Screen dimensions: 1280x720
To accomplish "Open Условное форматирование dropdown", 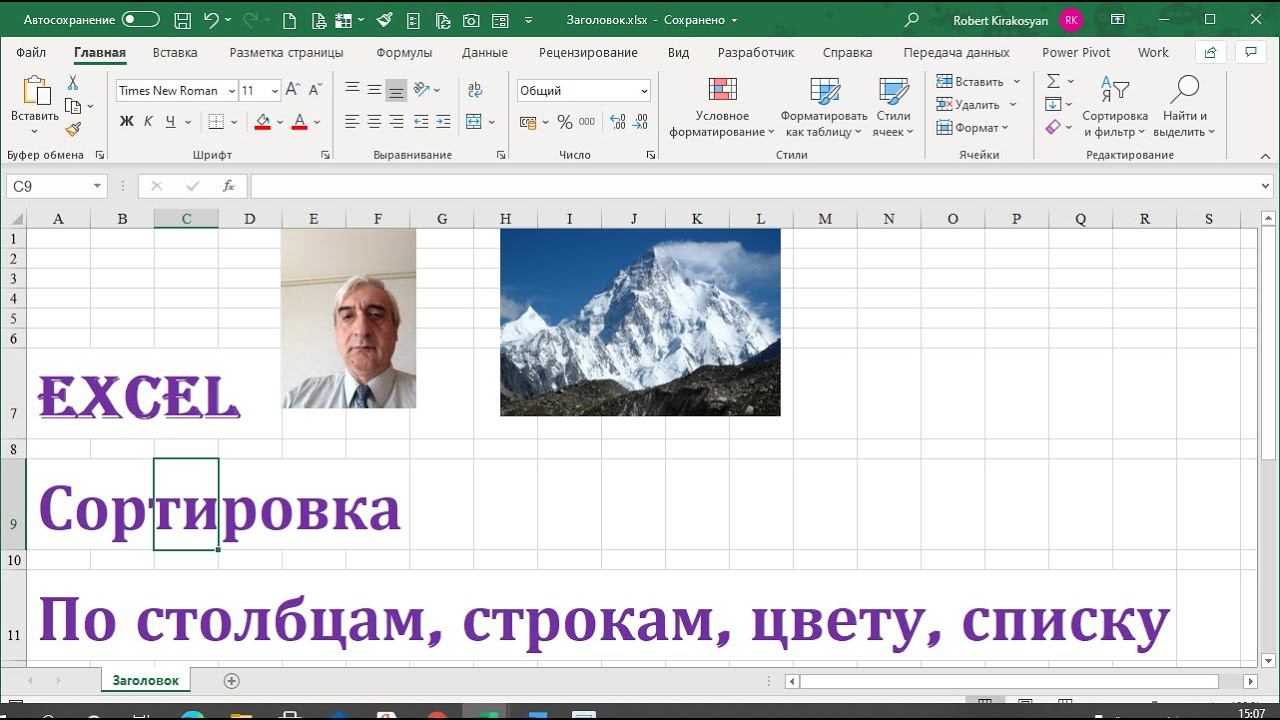I will (x=722, y=107).
